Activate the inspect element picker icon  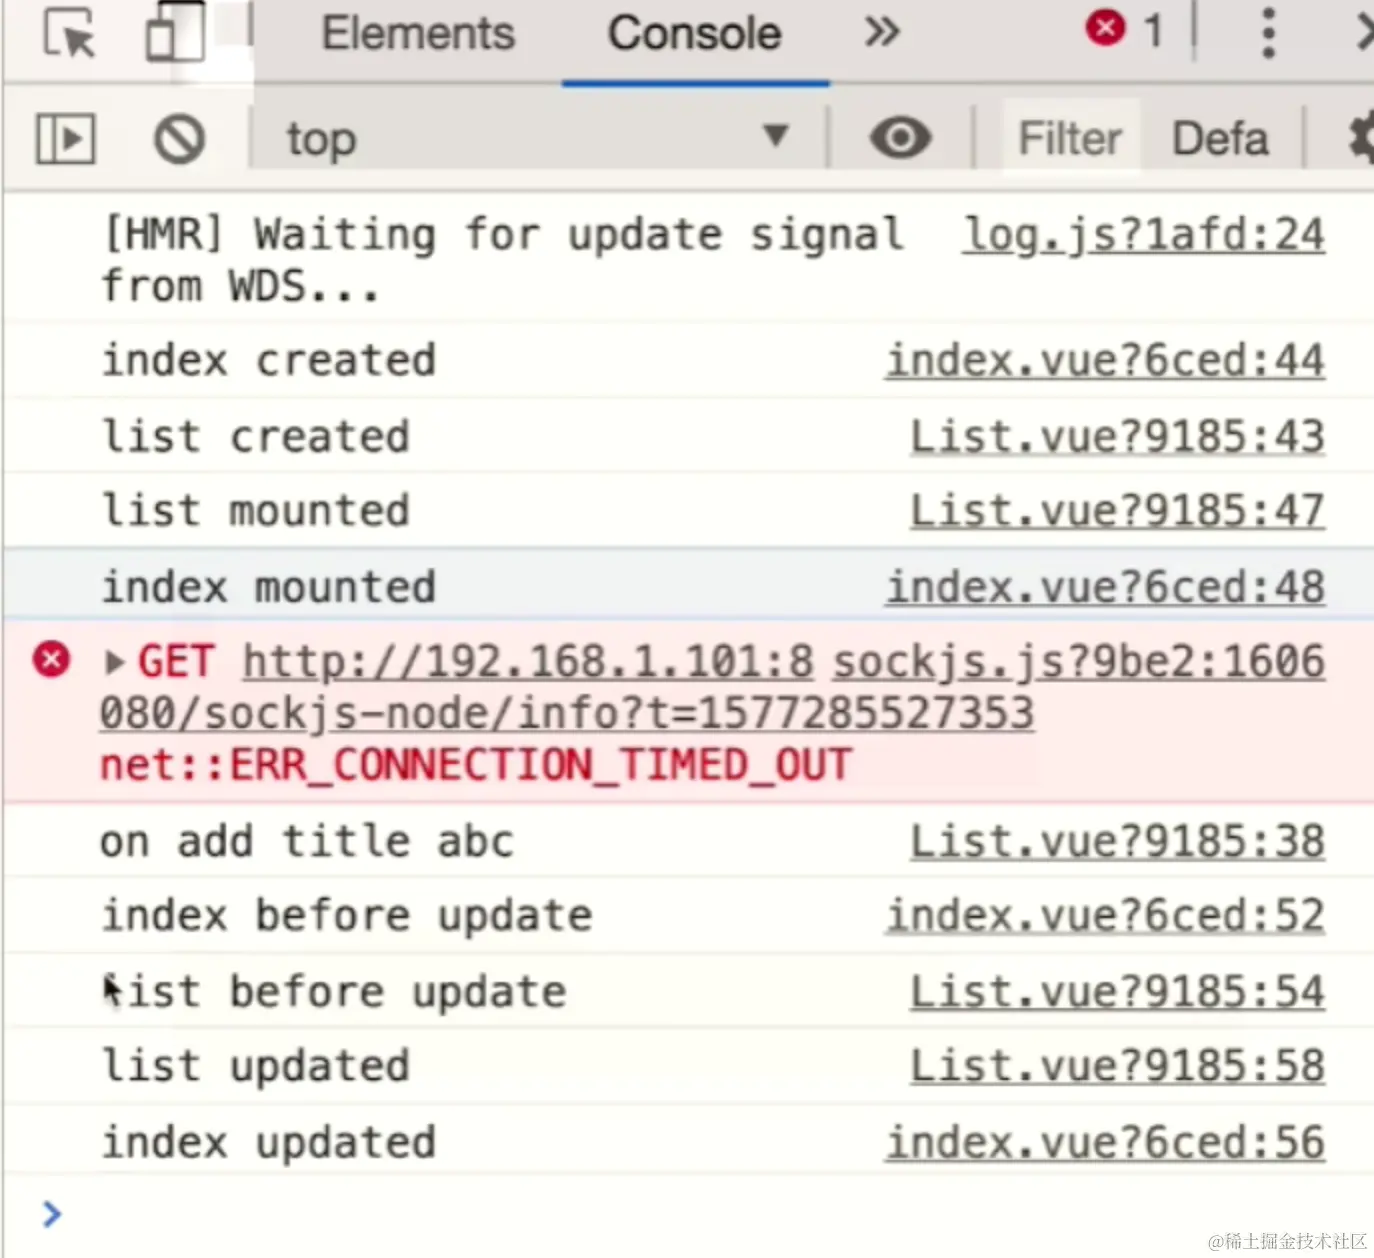[69, 32]
